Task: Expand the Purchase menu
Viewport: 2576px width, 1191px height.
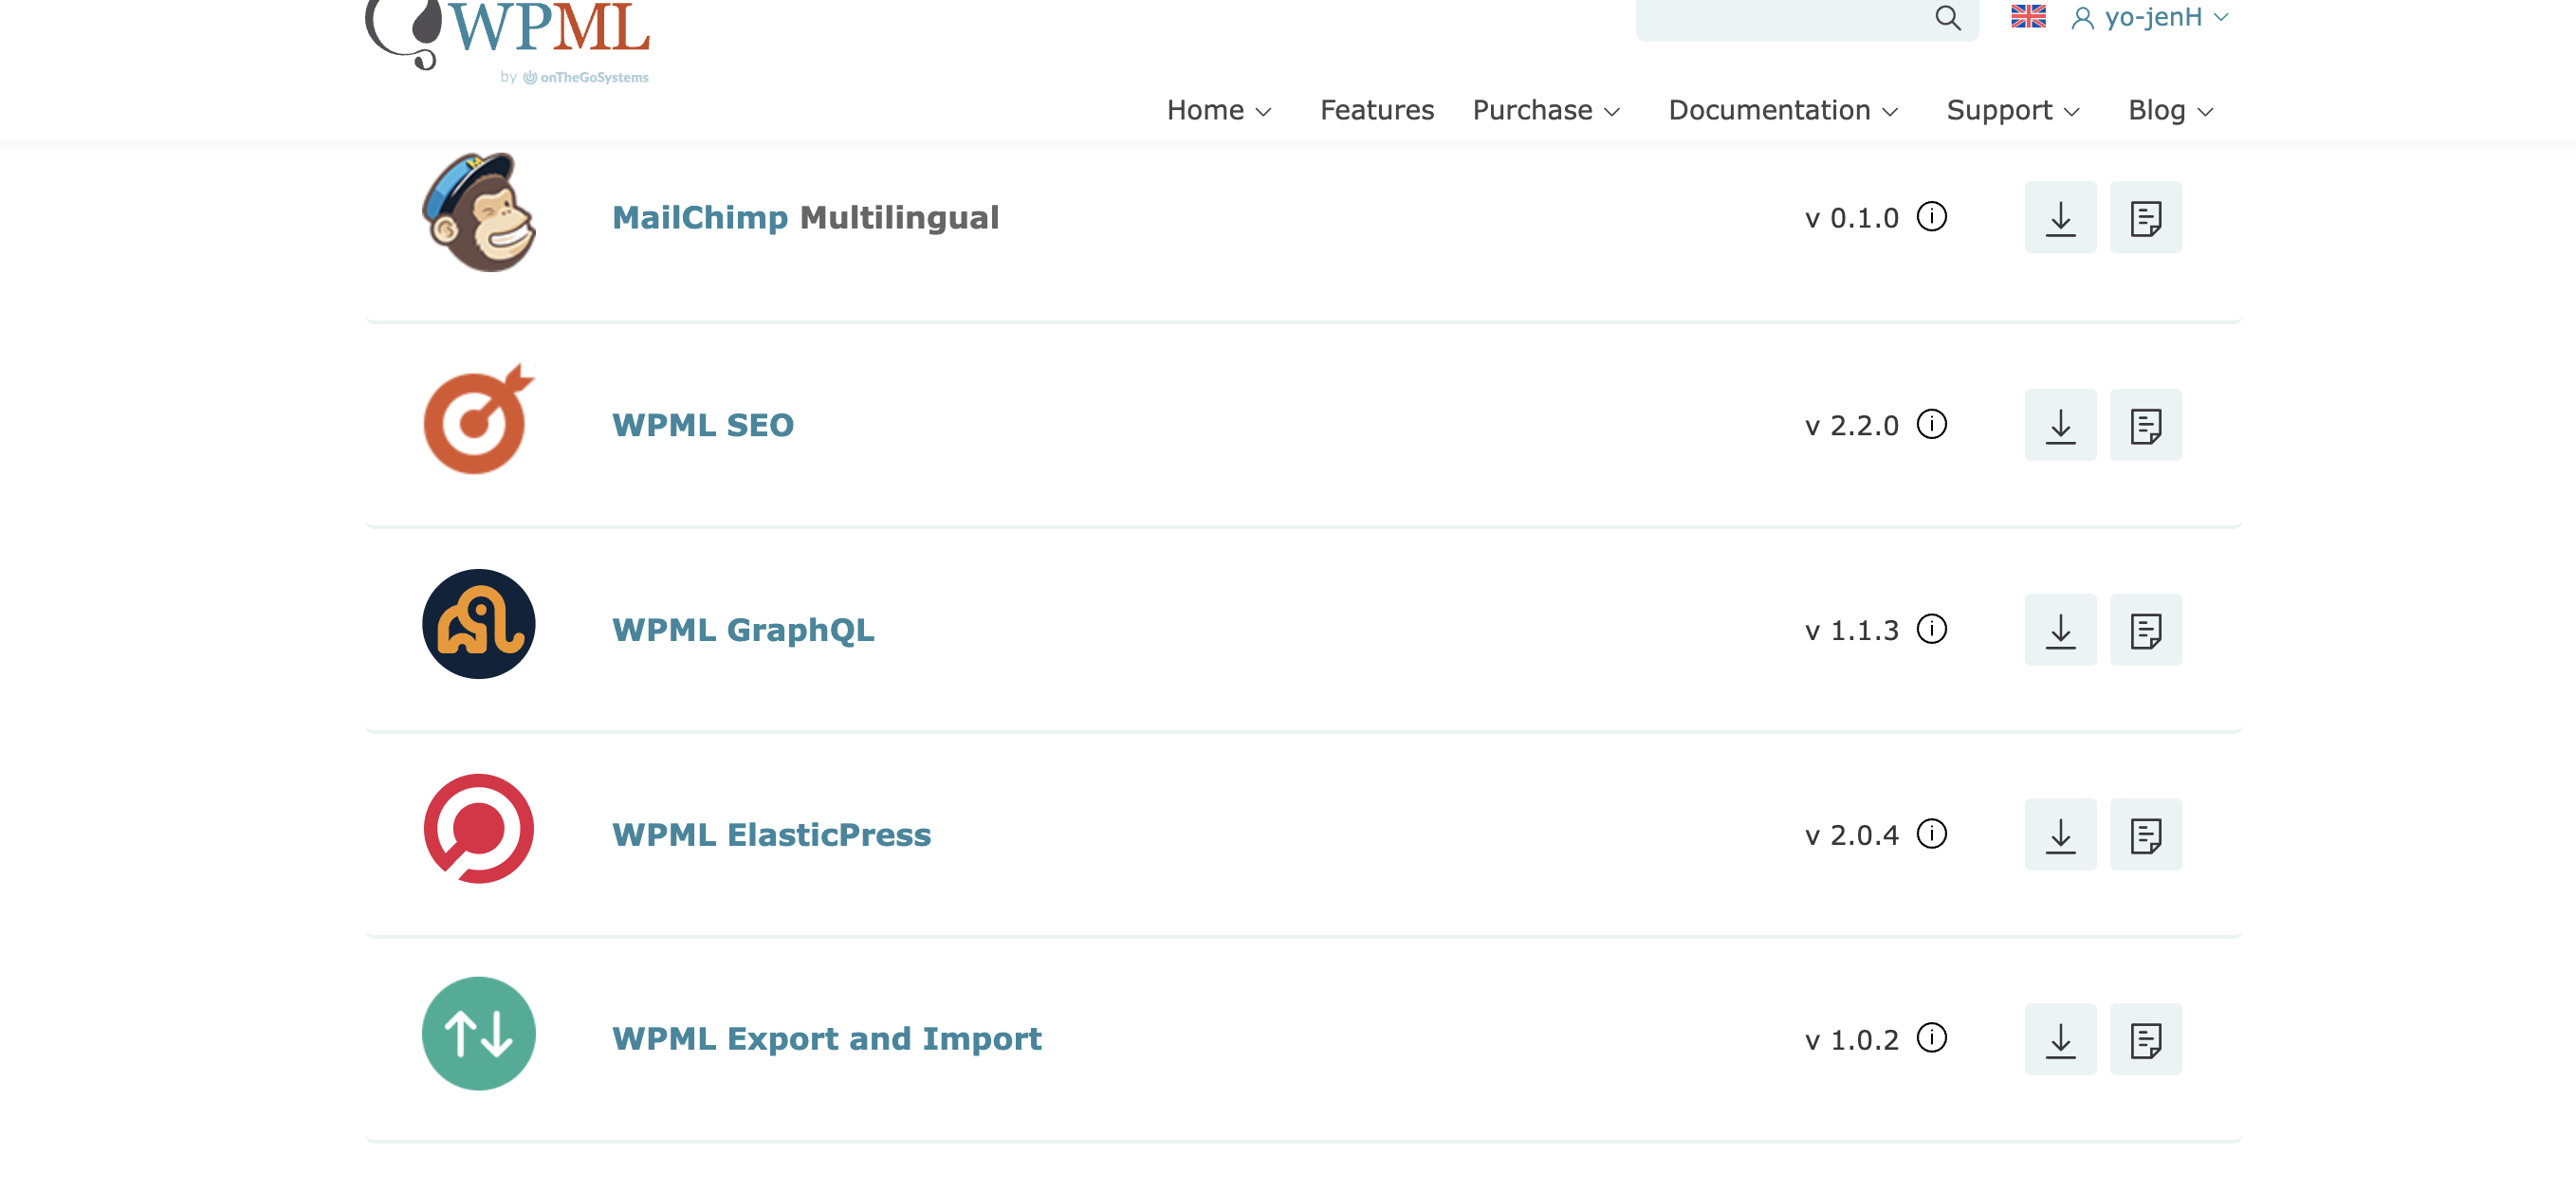Action: pyautogui.click(x=1546, y=110)
